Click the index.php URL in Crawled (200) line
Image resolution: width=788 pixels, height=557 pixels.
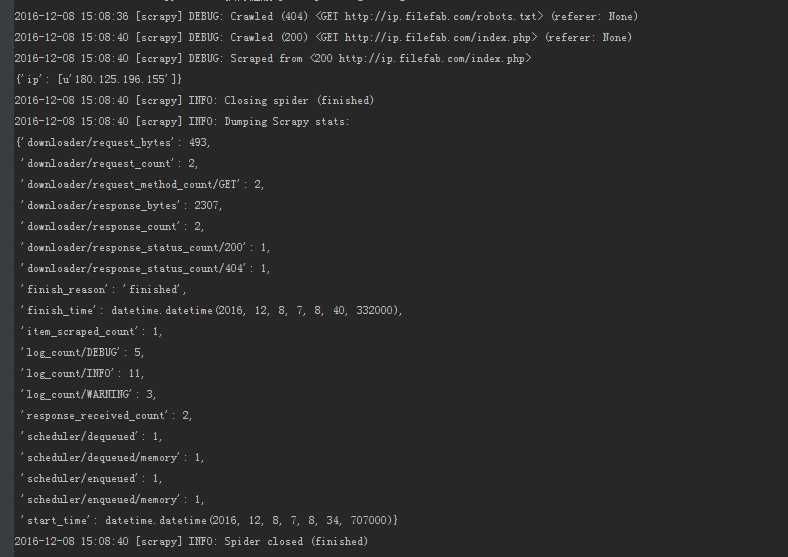click(x=437, y=38)
